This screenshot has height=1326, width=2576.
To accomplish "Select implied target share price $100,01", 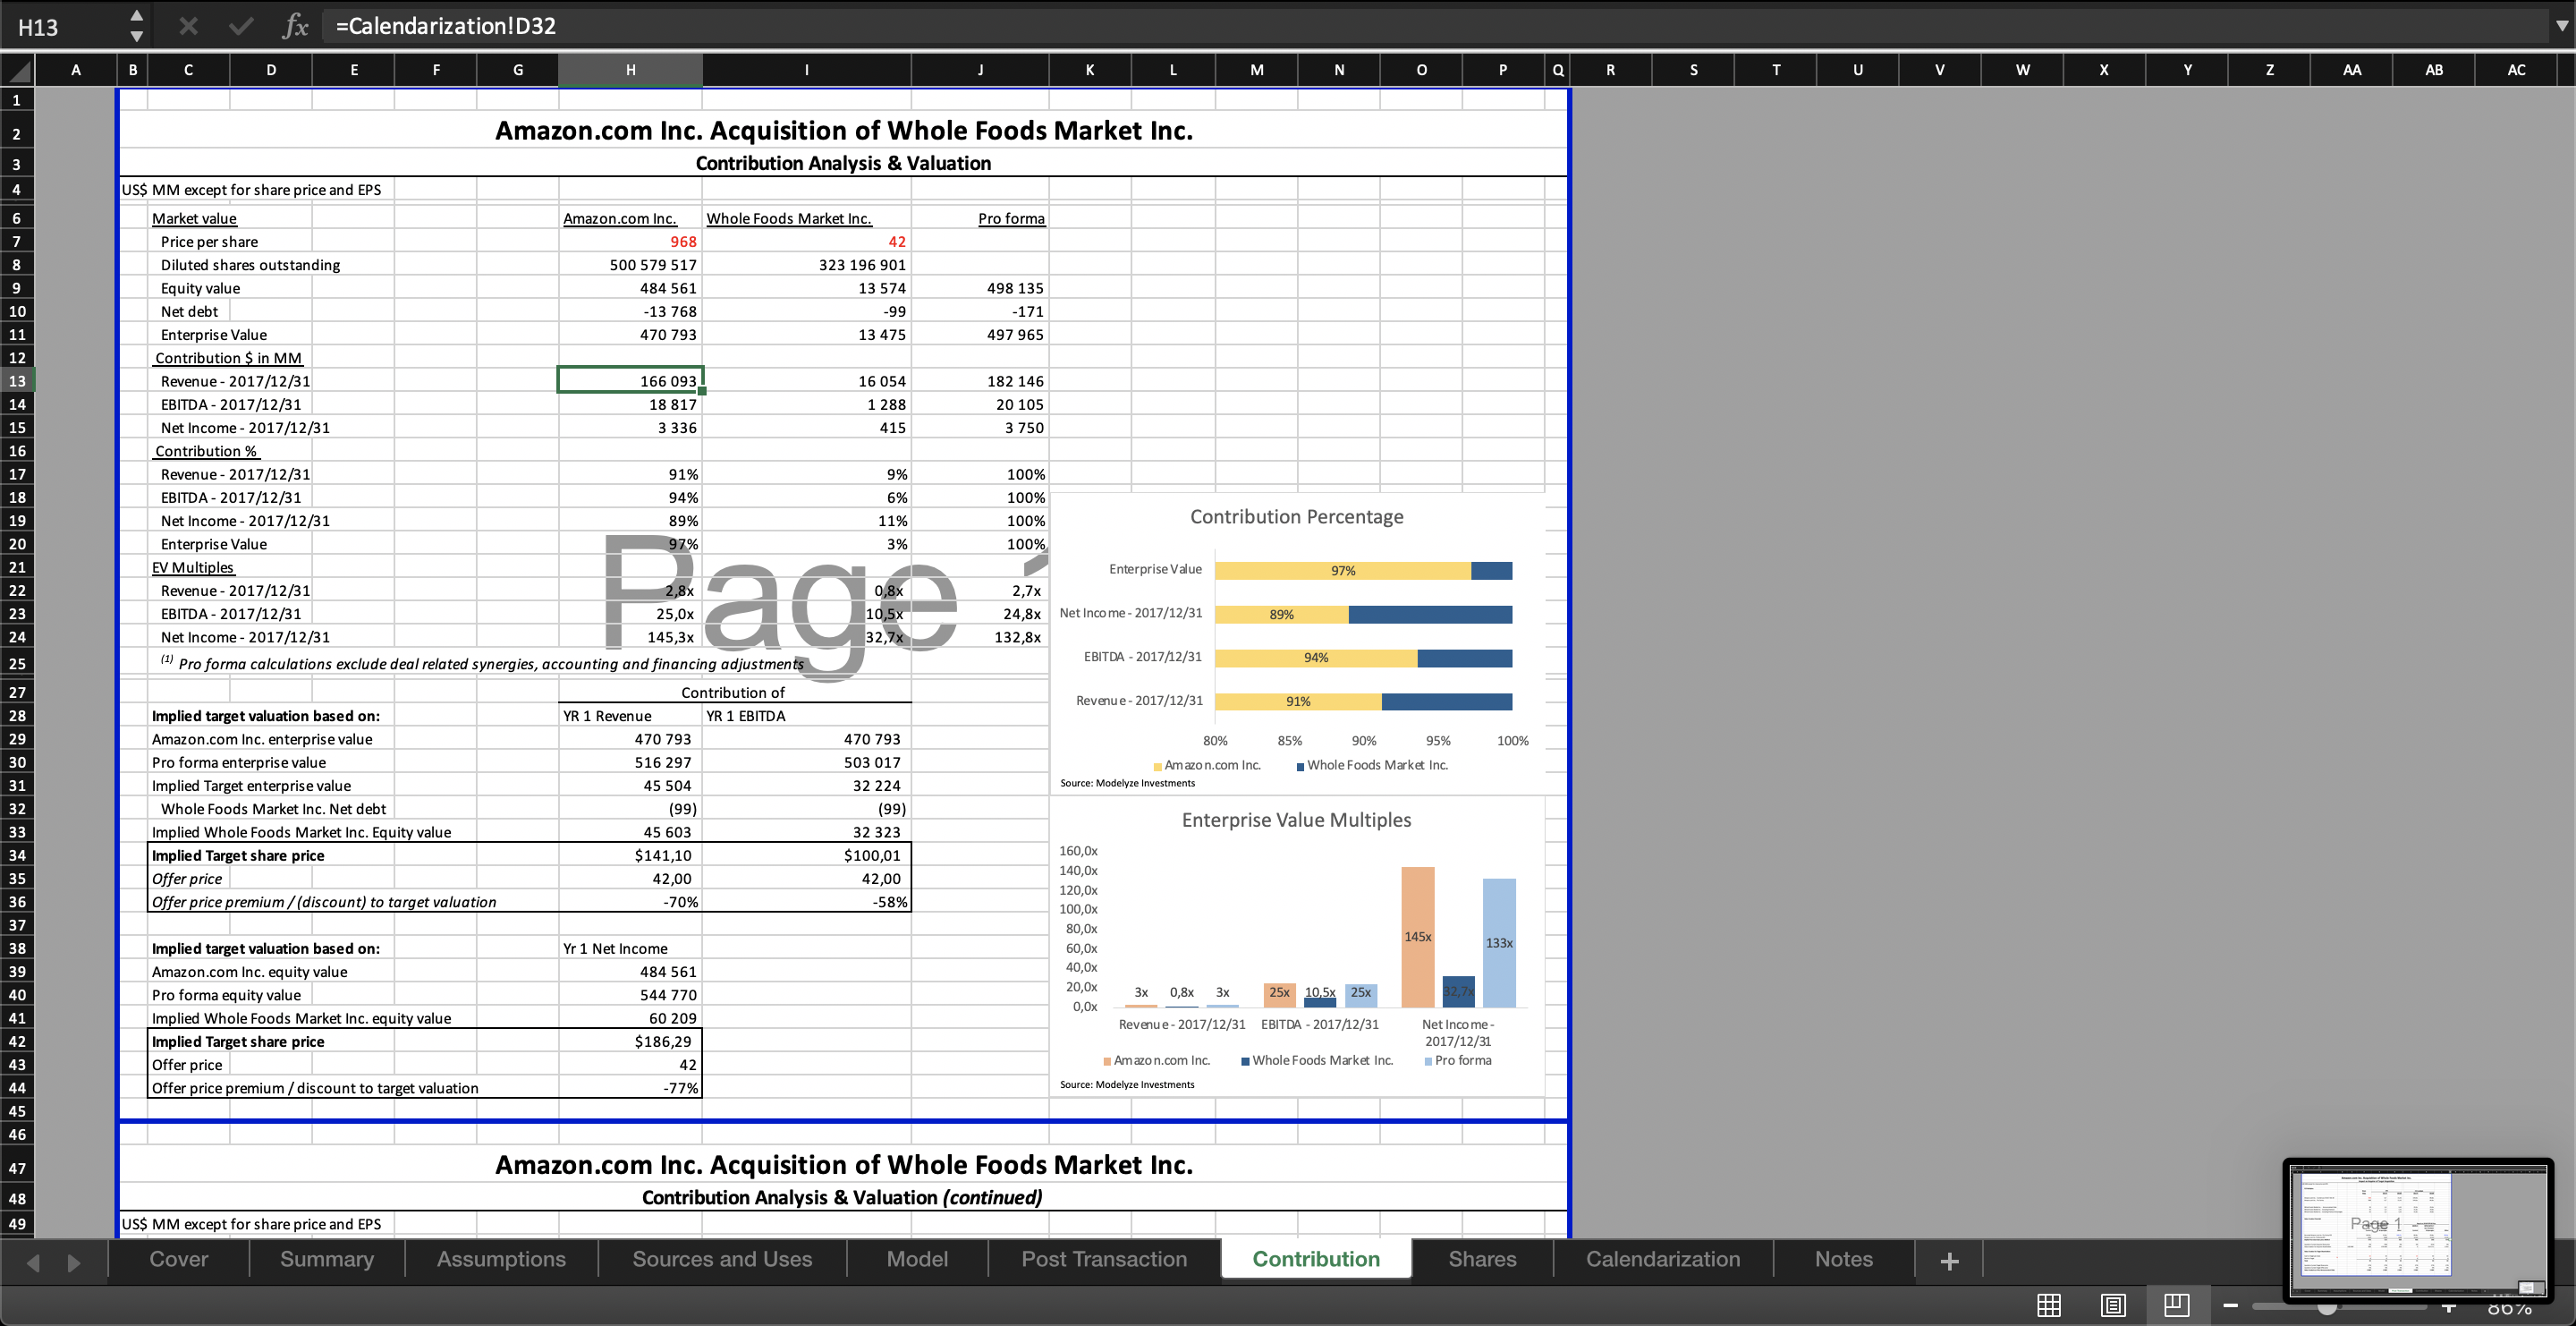I will (806, 856).
